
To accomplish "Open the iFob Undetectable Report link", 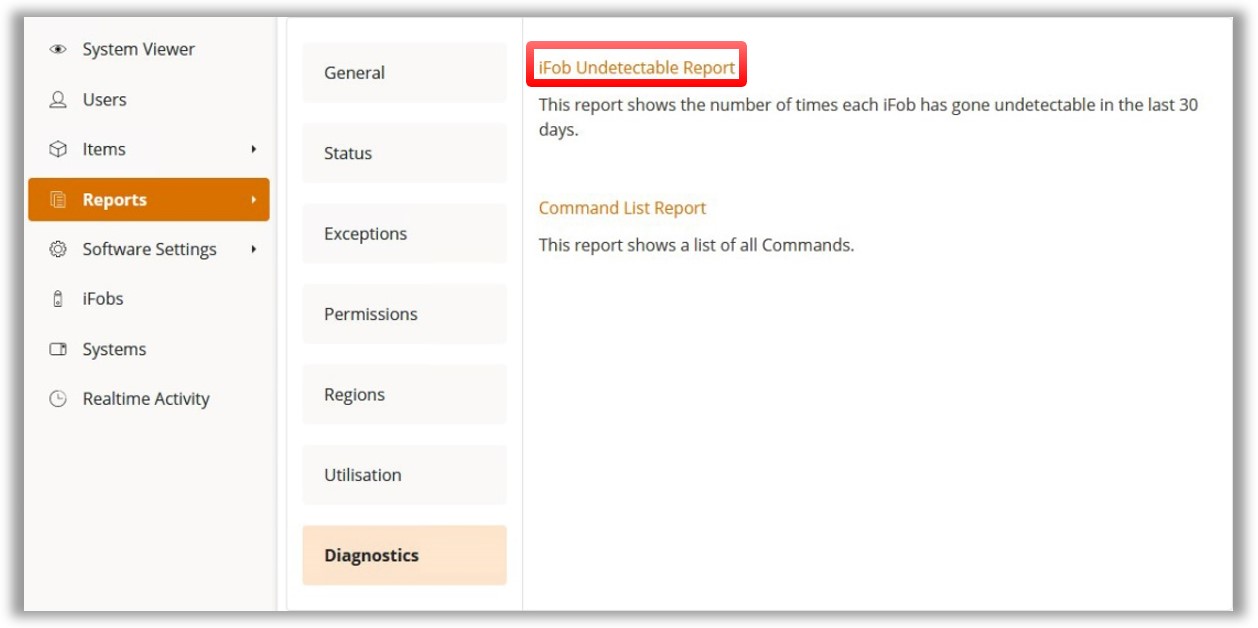I will (637, 68).
